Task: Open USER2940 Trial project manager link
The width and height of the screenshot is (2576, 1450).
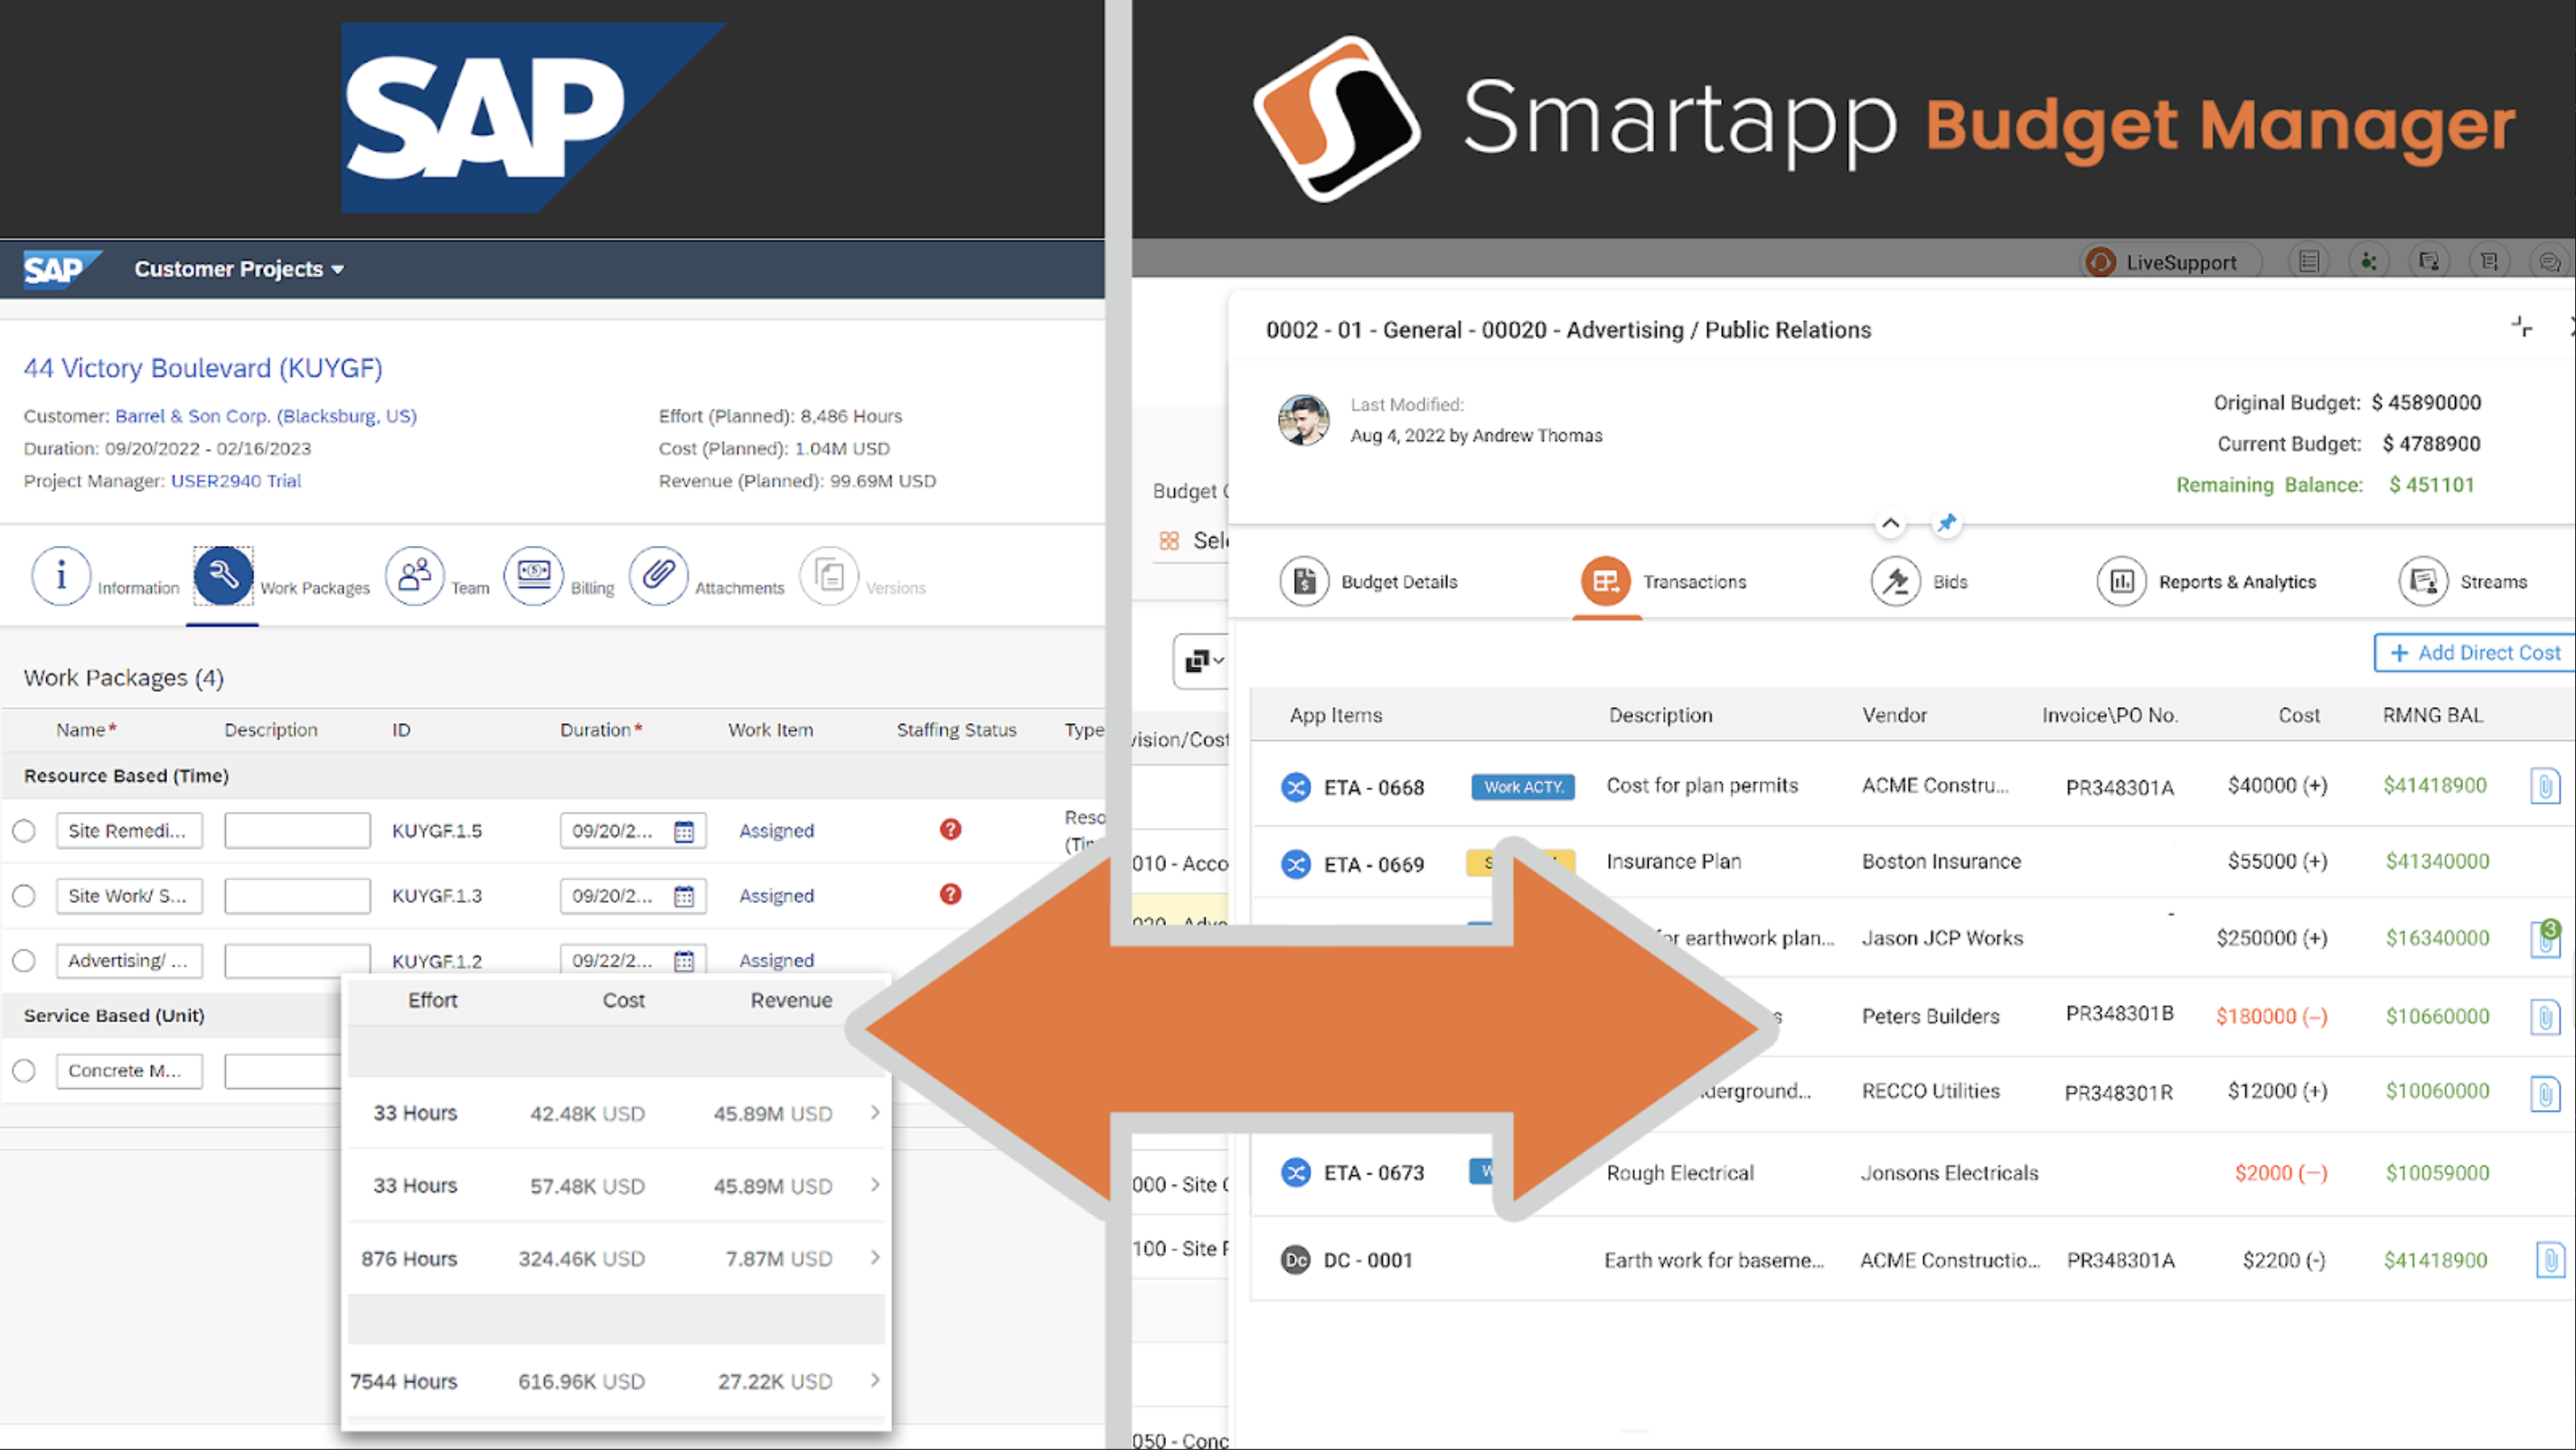Action: coord(236,481)
